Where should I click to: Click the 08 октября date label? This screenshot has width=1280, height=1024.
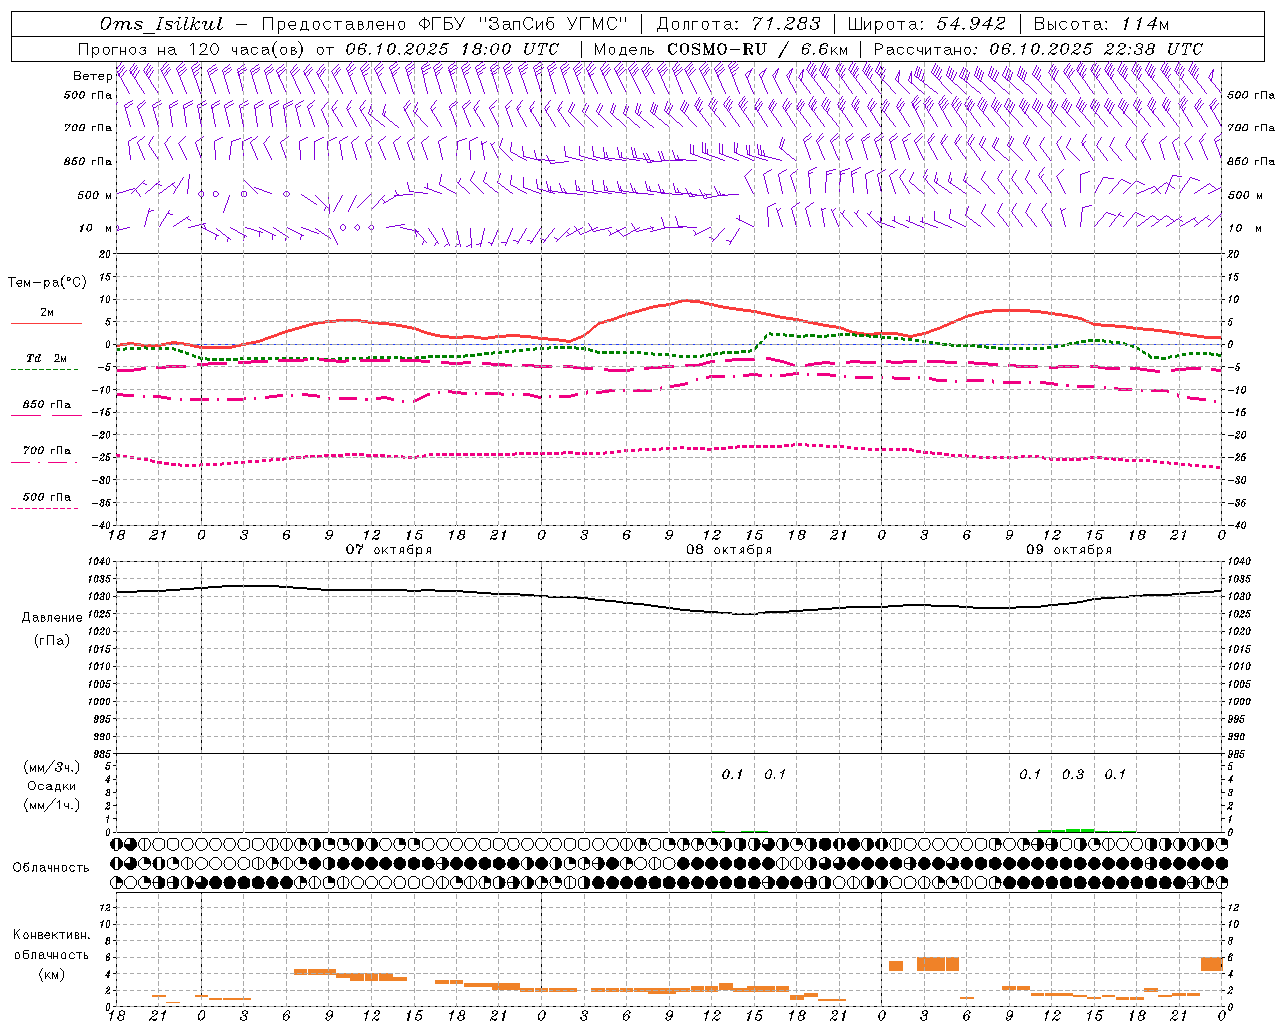pos(729,550)
